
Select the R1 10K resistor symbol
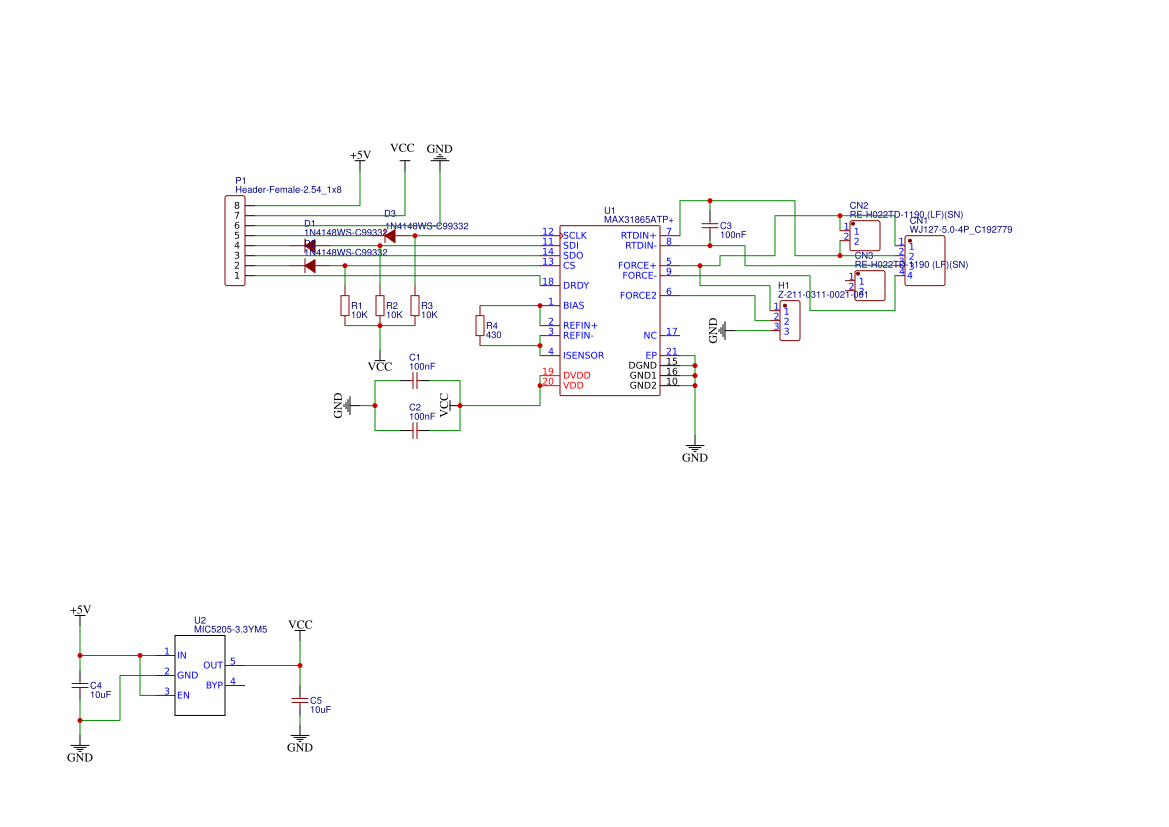[345, 306]
